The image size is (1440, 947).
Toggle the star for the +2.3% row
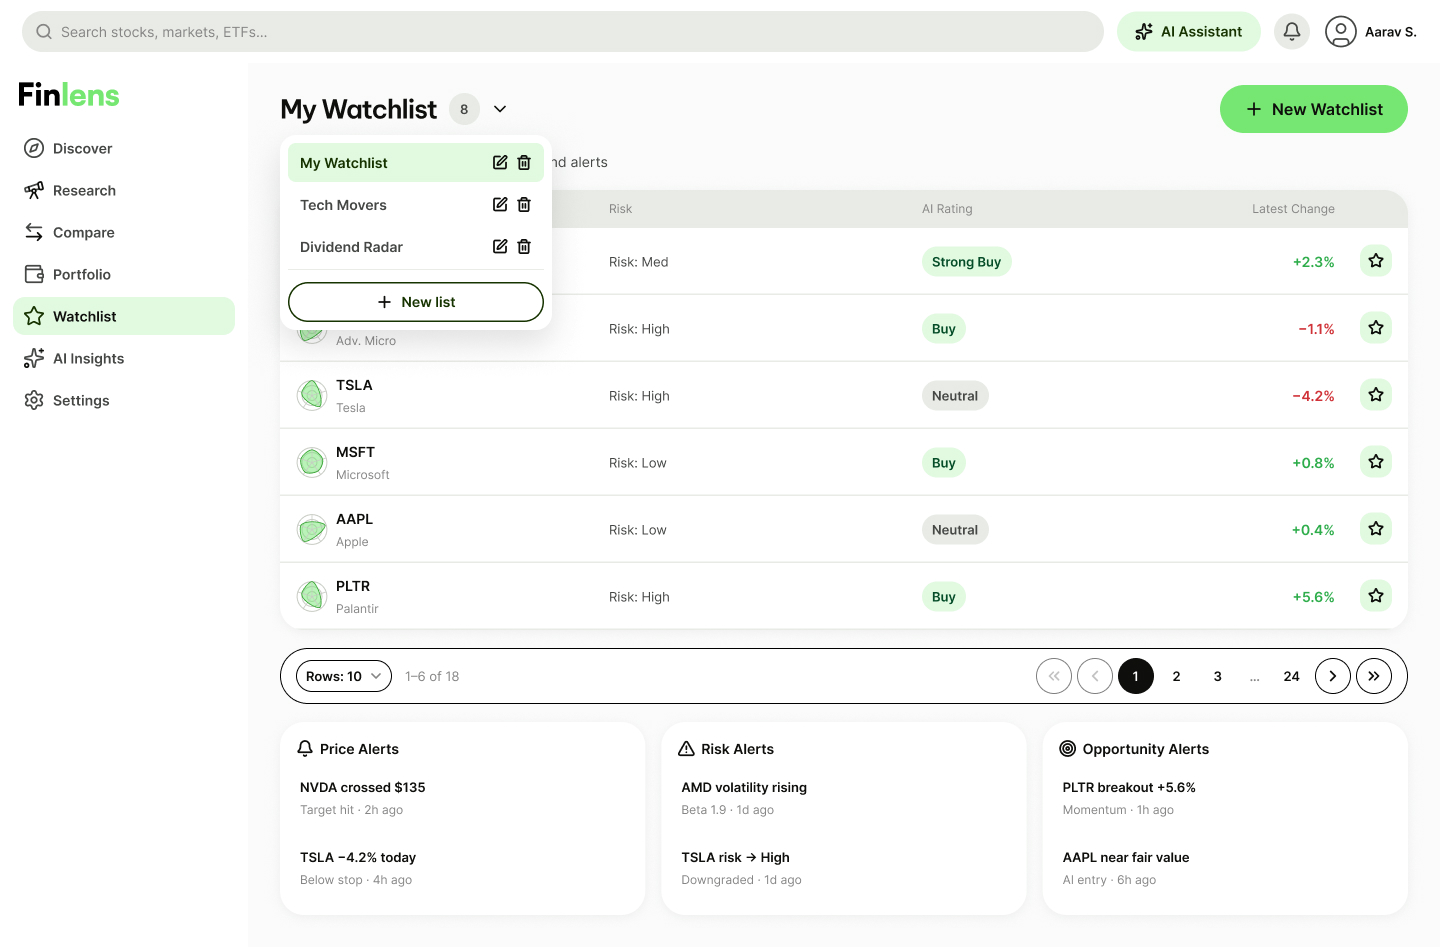(1376, 261)
